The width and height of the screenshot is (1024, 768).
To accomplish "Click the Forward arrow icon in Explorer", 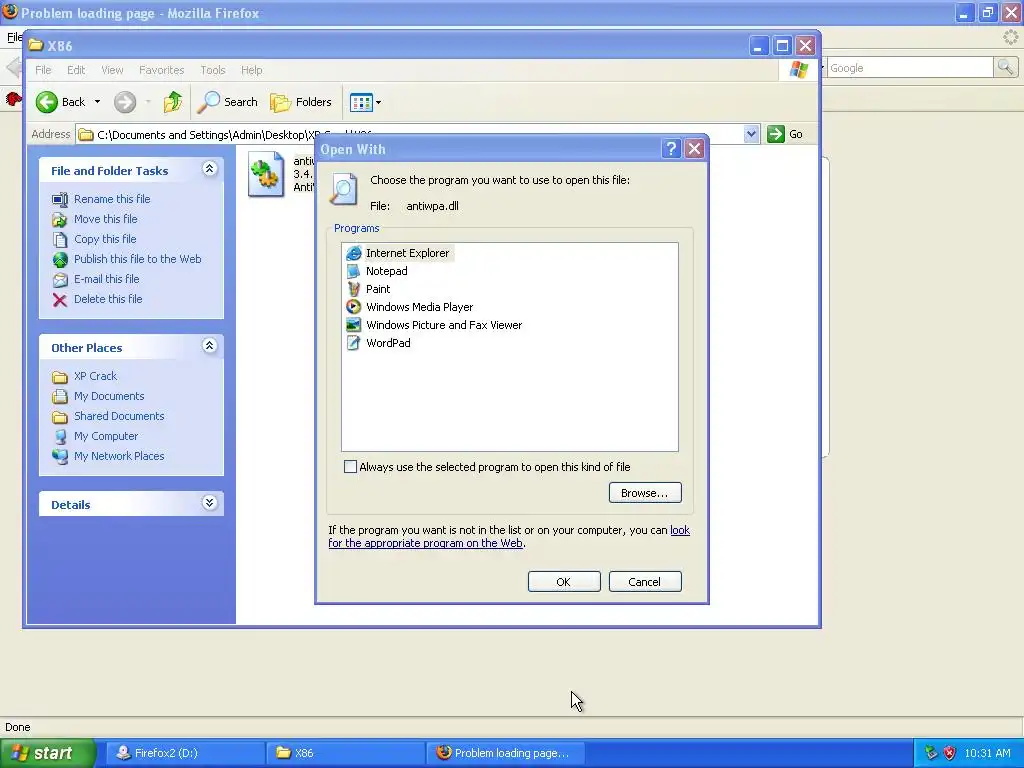I will point(125,102).
